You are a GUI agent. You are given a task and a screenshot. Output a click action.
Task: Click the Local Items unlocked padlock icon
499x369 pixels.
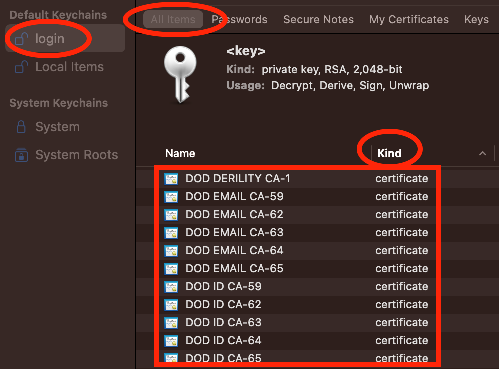(x=21, y=67)
